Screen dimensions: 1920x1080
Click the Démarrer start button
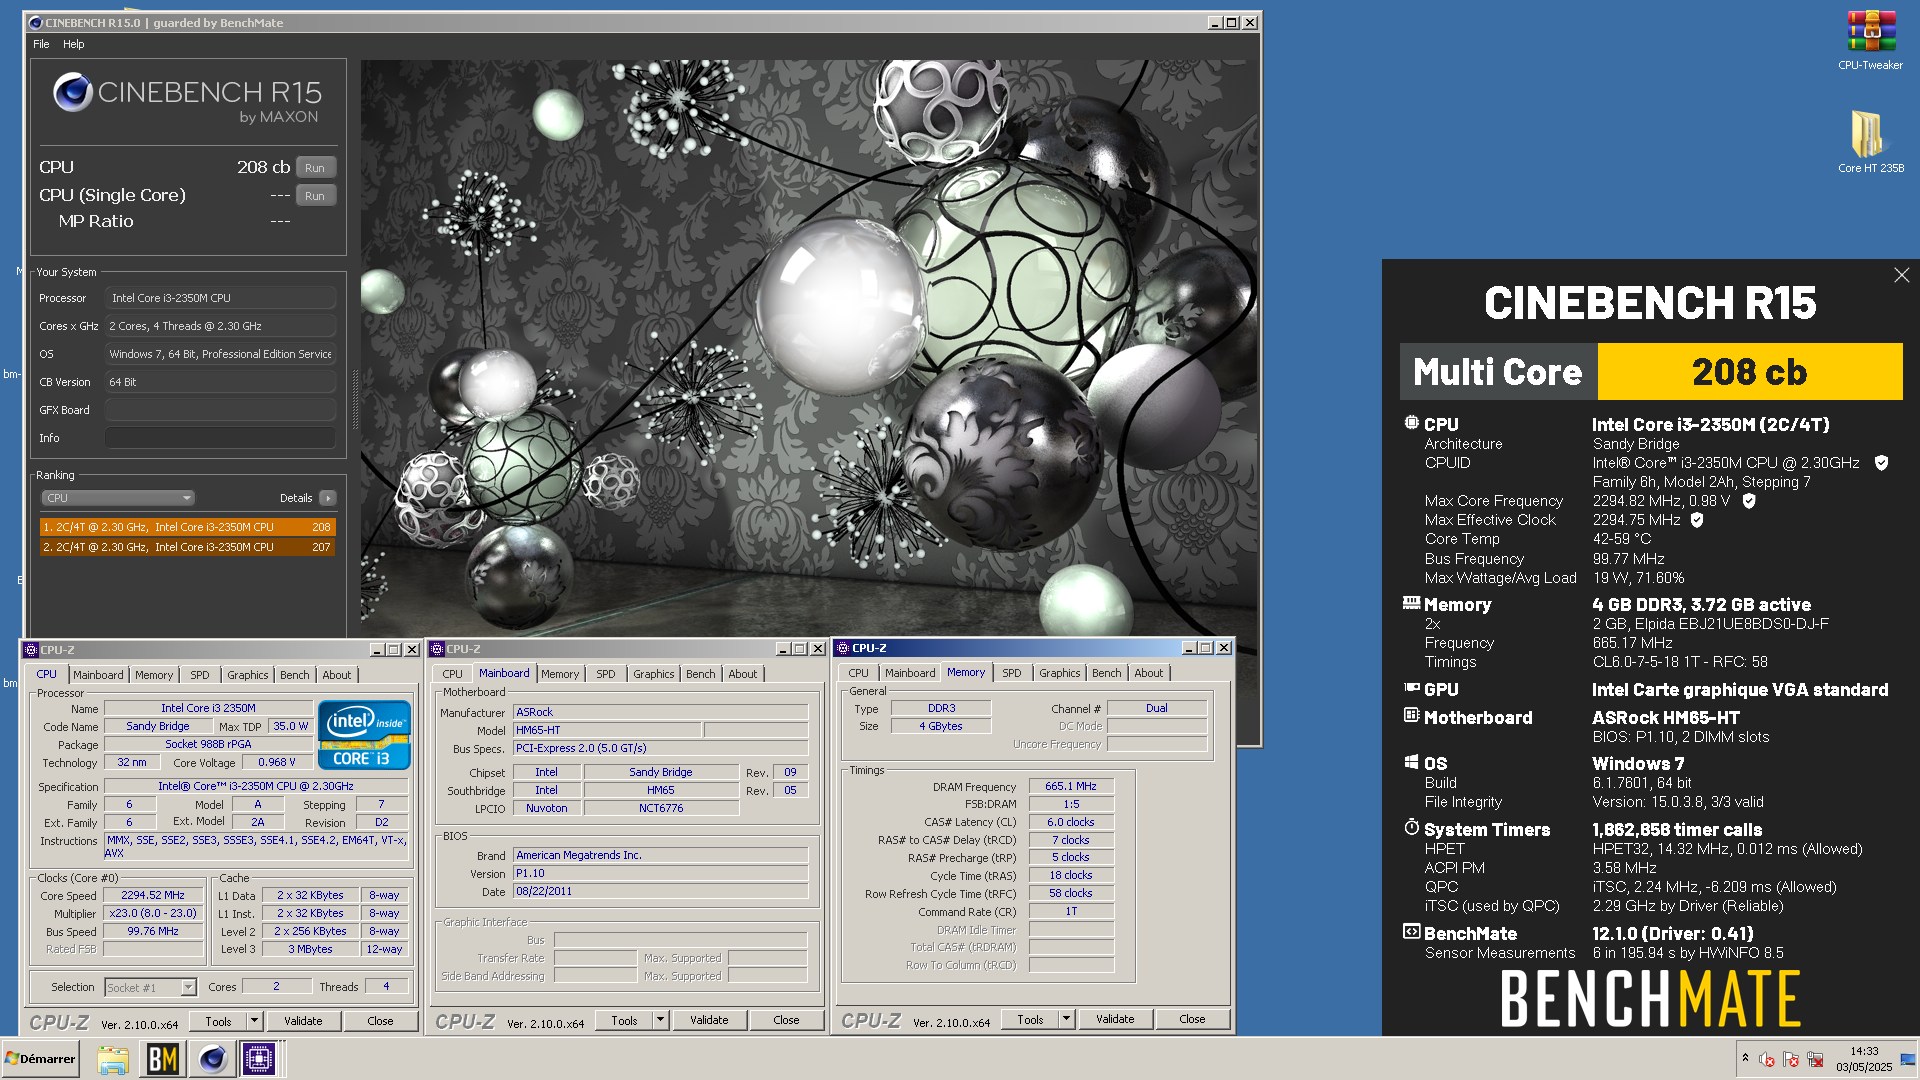click(x=40, y=1059)
